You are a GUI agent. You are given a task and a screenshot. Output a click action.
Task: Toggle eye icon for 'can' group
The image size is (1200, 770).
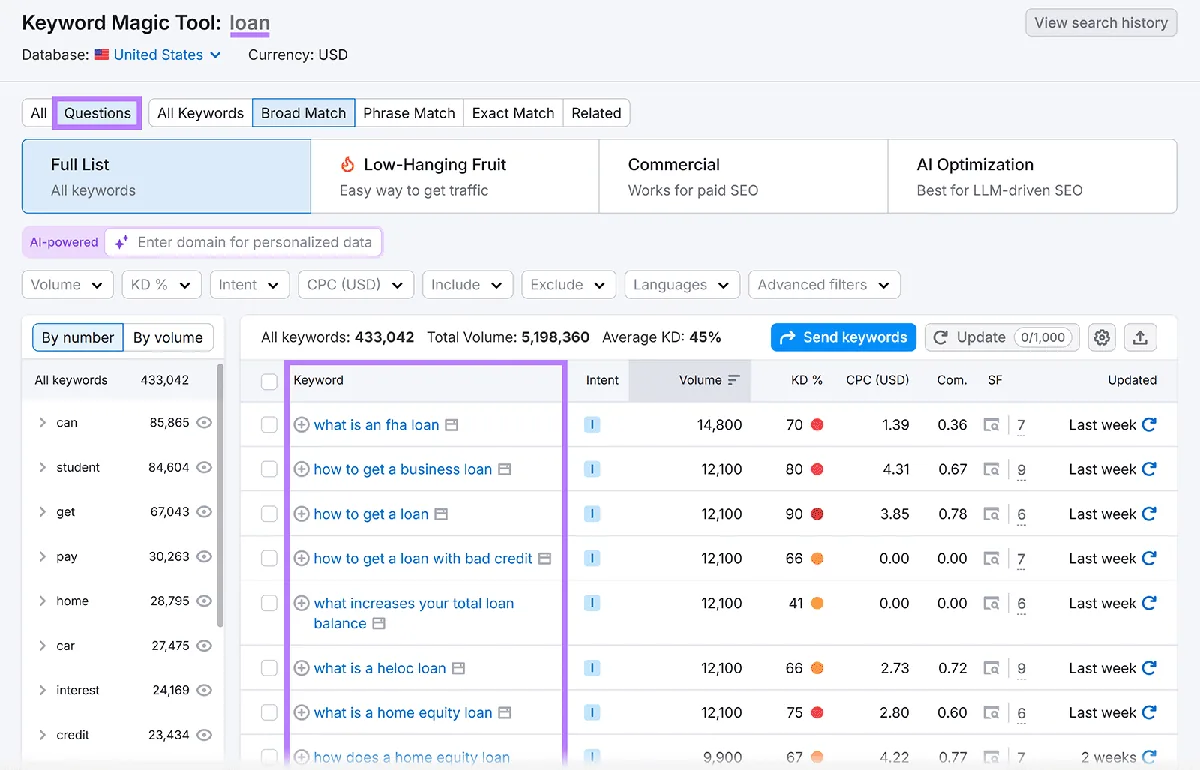pyautogui.click(x=204, y=423)
